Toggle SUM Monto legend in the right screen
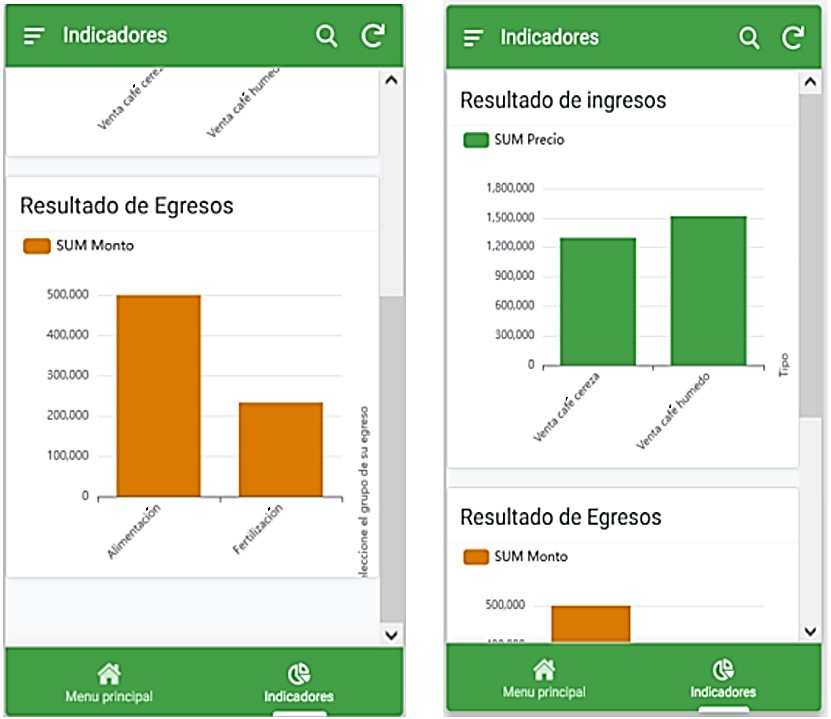This screenshot has height=719, width=831. [x=515, y=556]
